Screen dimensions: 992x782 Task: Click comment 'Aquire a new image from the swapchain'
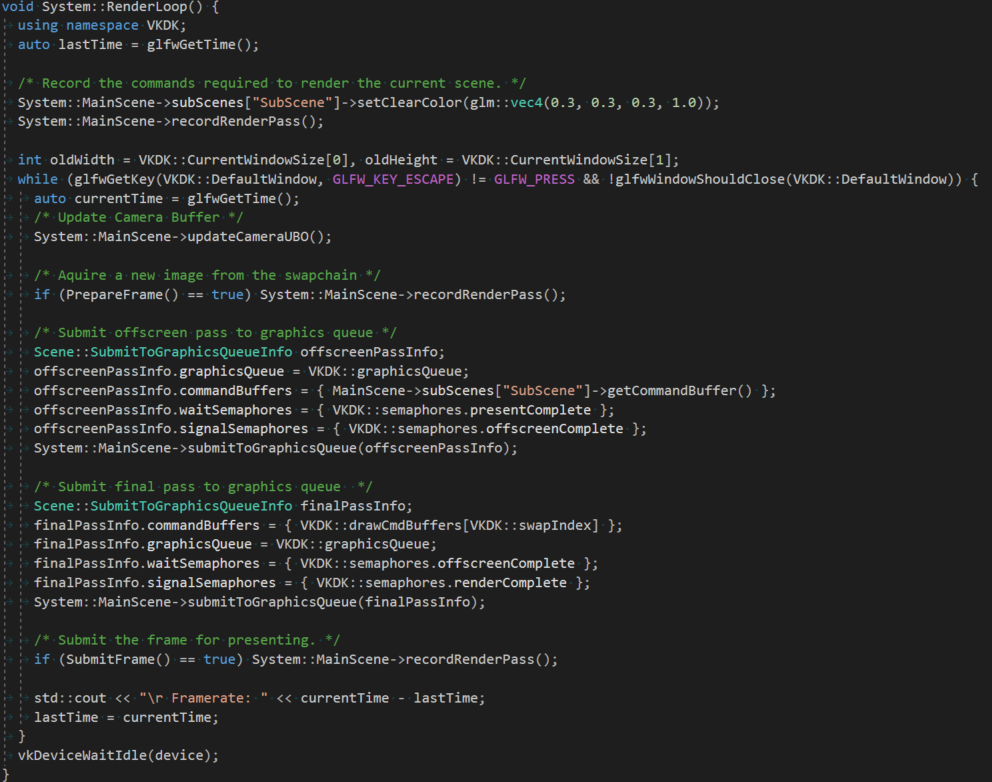[208, 275]
